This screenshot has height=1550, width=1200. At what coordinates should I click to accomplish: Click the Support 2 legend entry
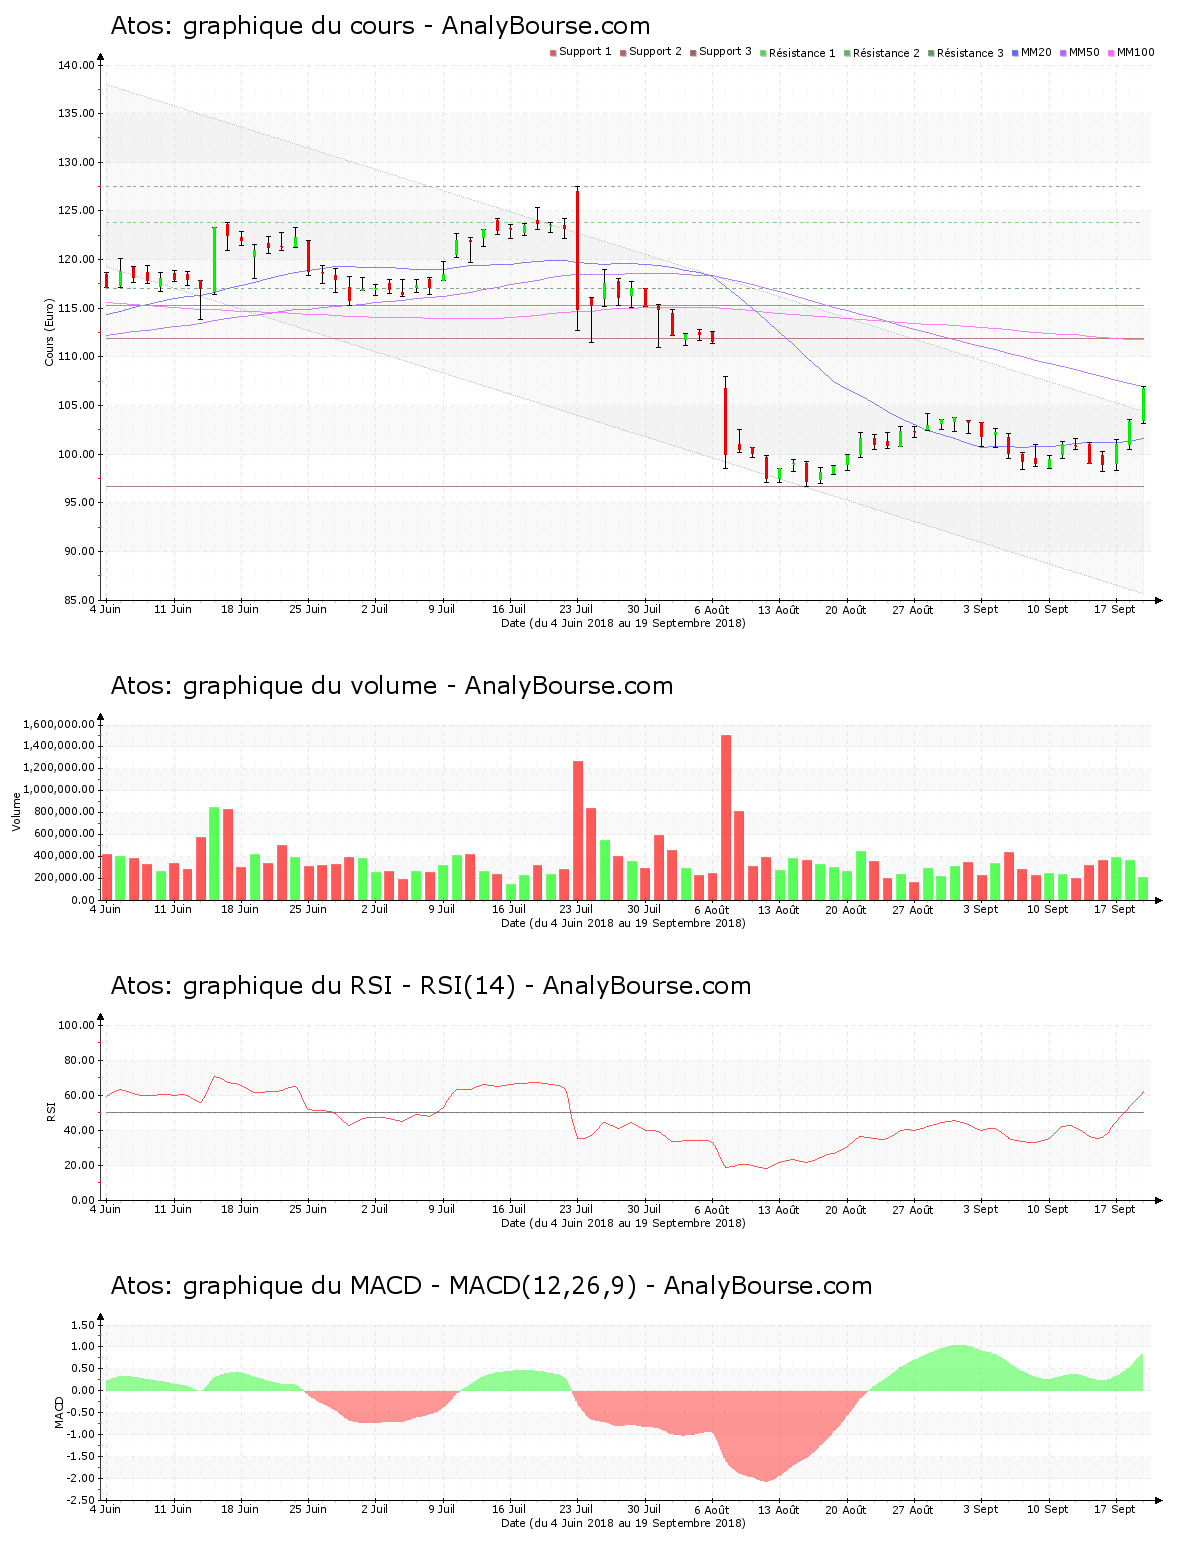pos(651,52)
